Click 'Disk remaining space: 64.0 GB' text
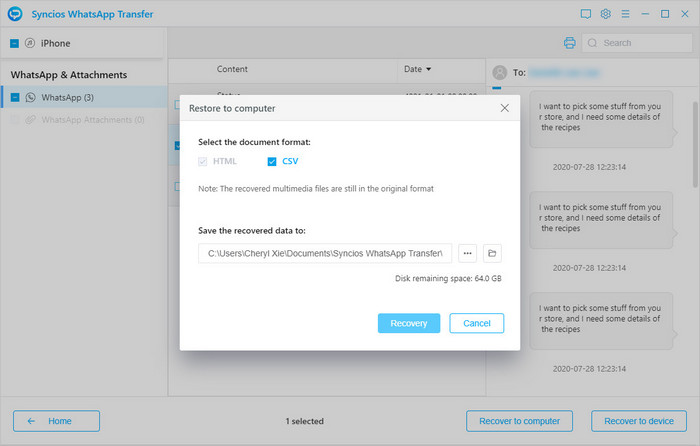Image resolution: width=700 pixels, height=446 pixels. [448, 279]
